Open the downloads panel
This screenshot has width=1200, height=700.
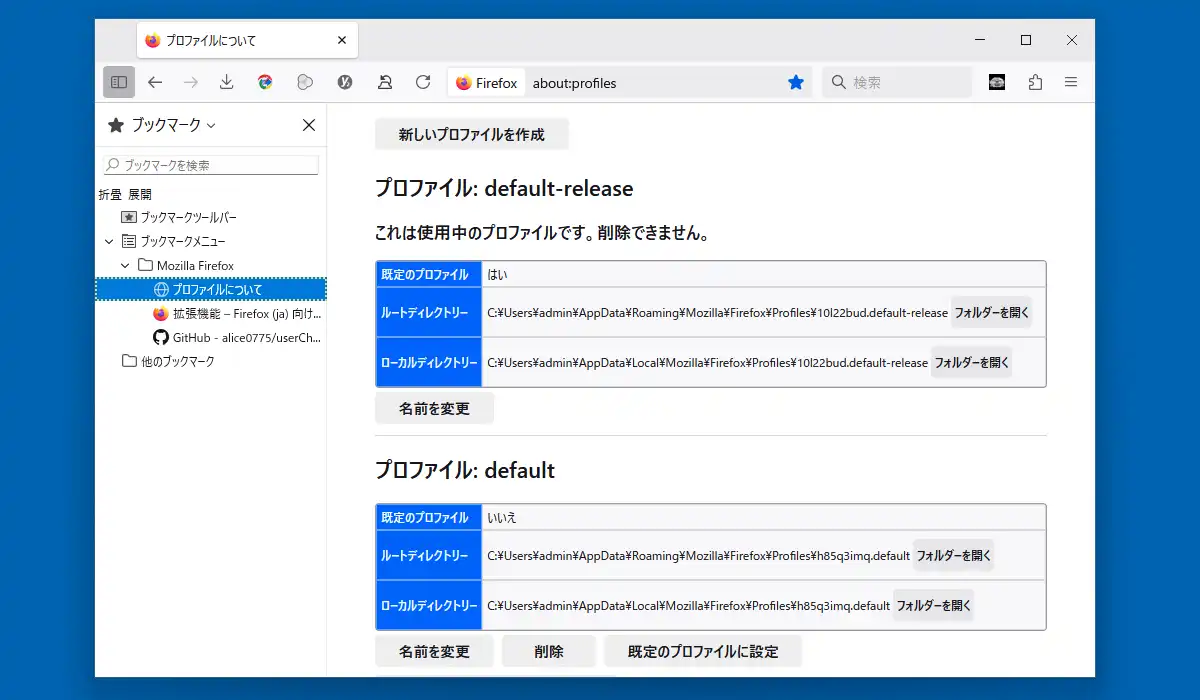click(227, 82)
